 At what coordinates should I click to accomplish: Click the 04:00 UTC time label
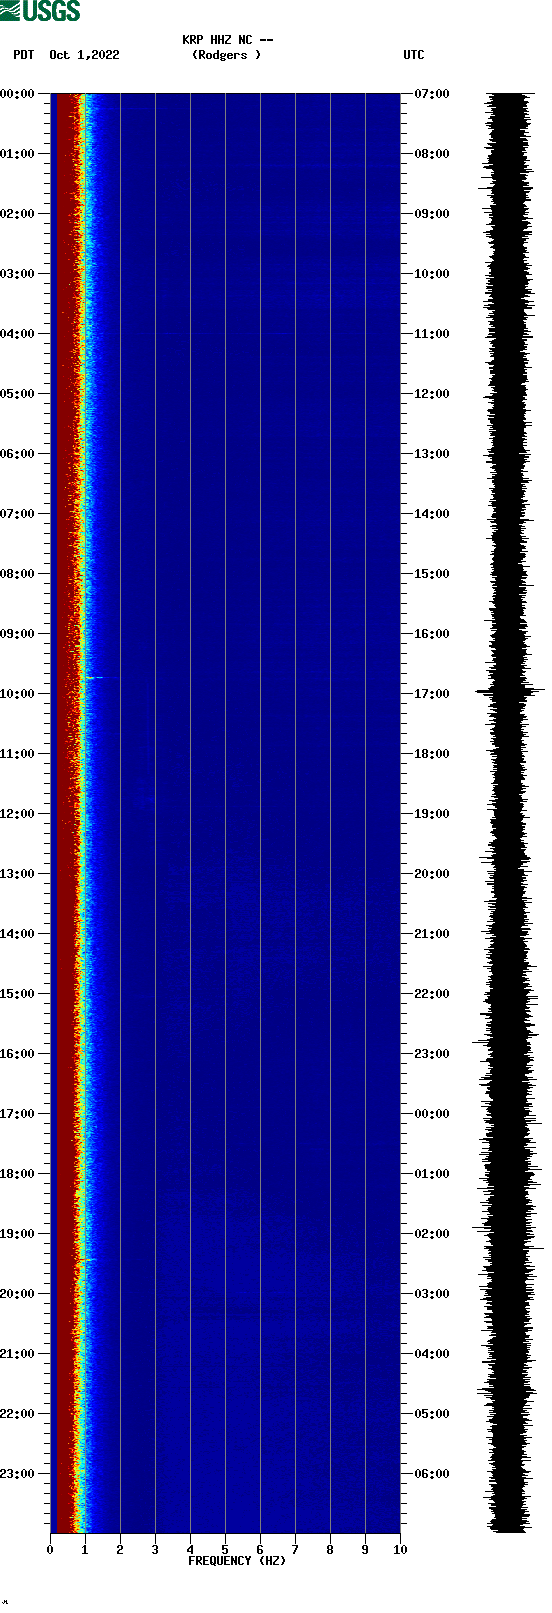[x=432, y=1354]
